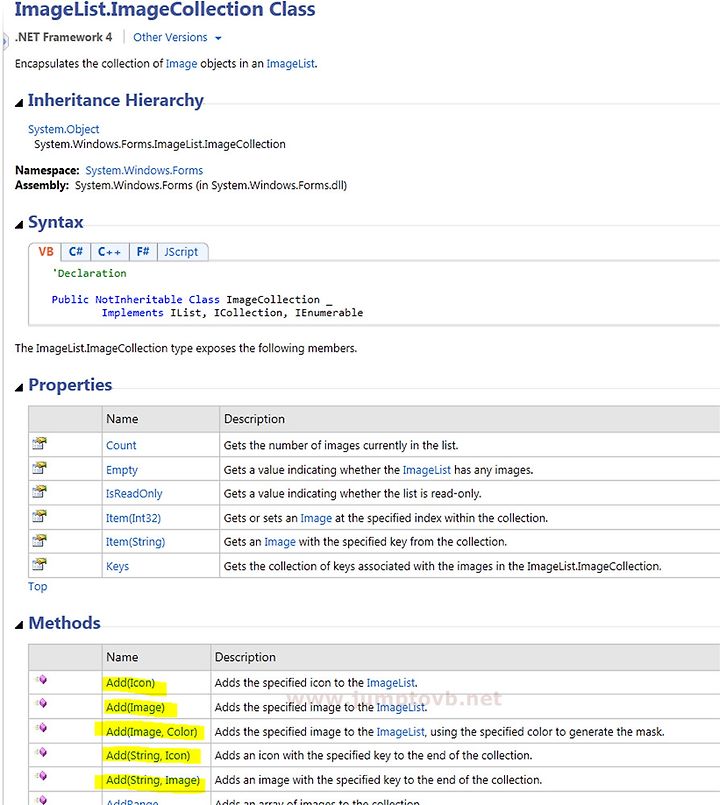Screen dimensions: 720x805
Task: Click ImageList link in the Empty description
Action: pos(427,470)
